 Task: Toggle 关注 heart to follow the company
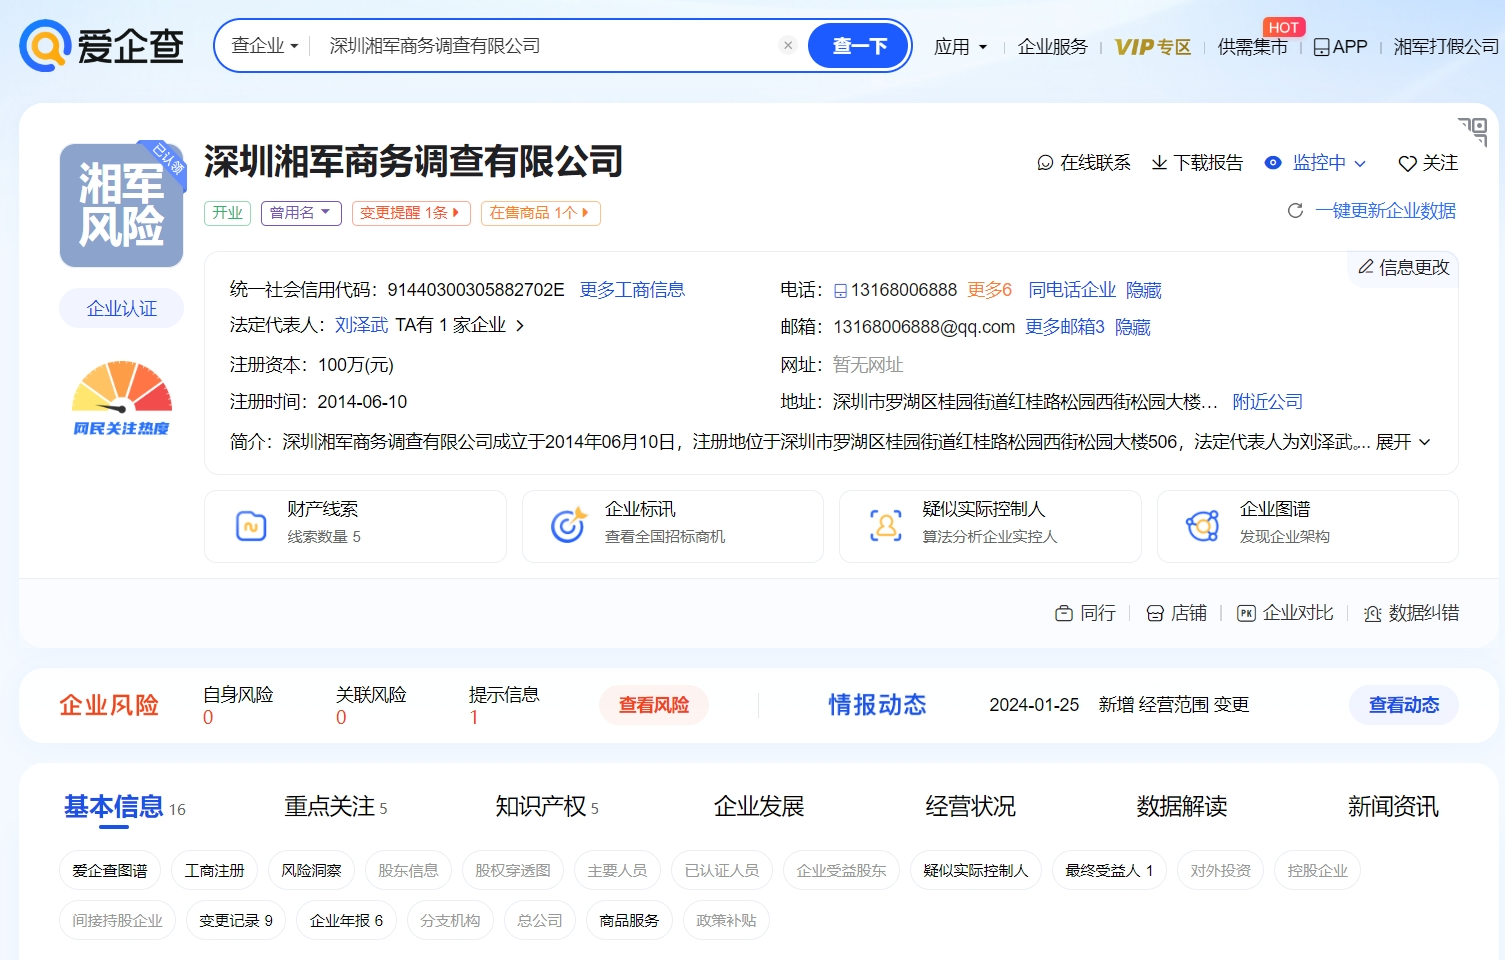coord(1407,163)
